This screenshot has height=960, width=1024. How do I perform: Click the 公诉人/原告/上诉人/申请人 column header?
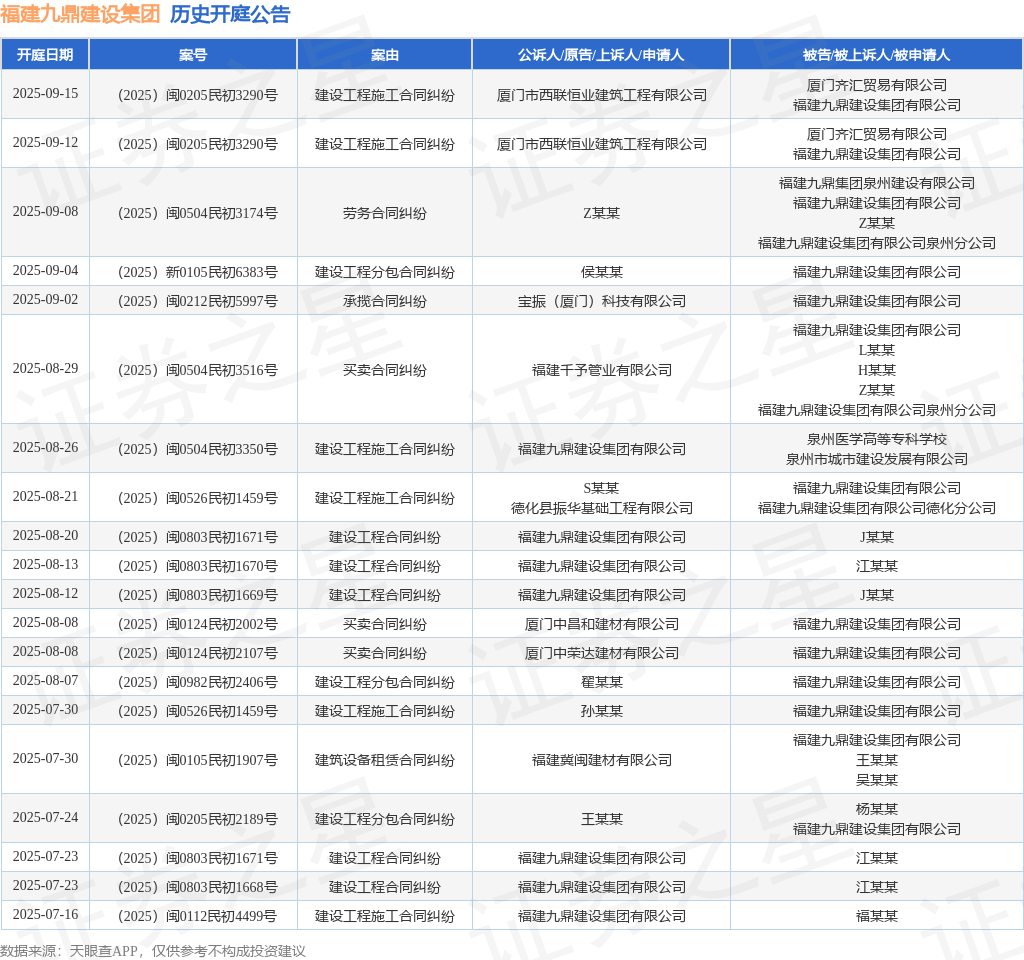601,55
